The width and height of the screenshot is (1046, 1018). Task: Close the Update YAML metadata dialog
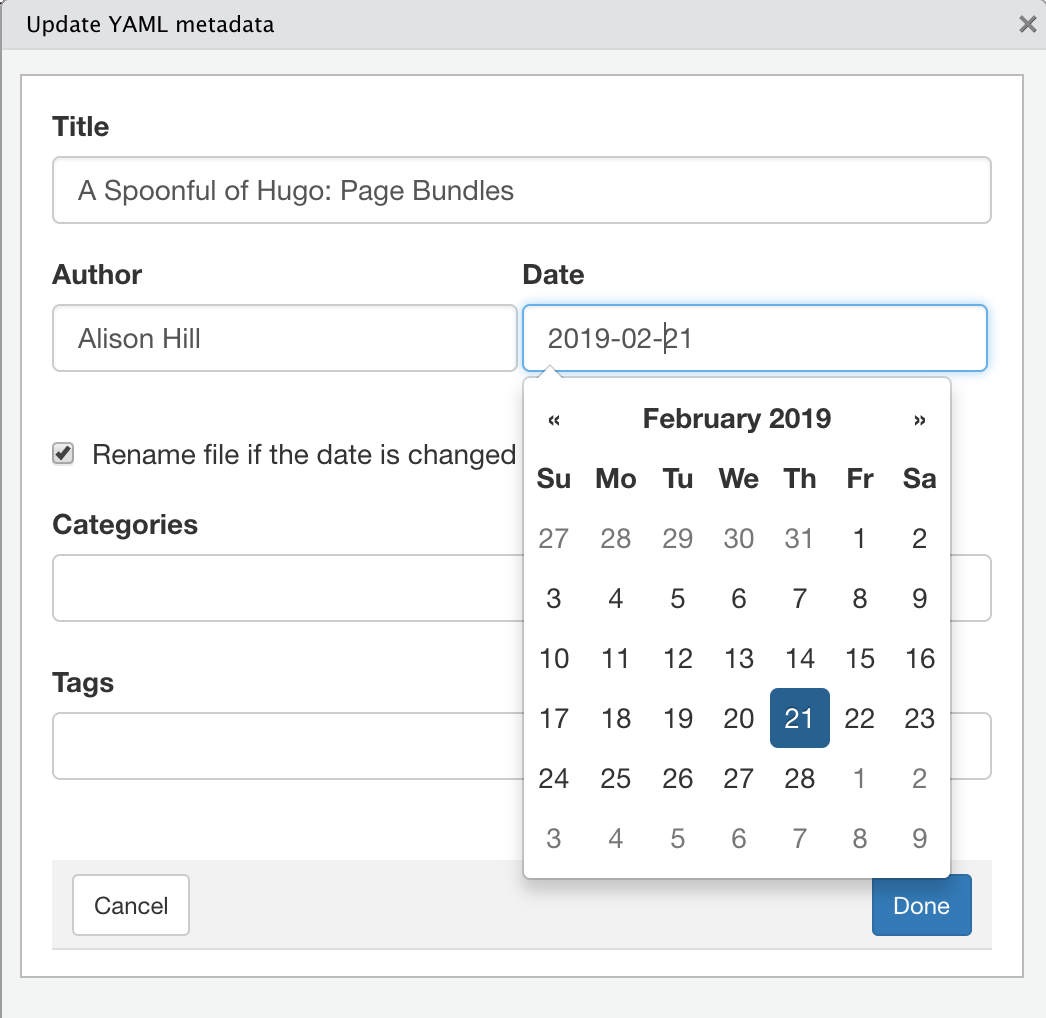click(1027, 25)
